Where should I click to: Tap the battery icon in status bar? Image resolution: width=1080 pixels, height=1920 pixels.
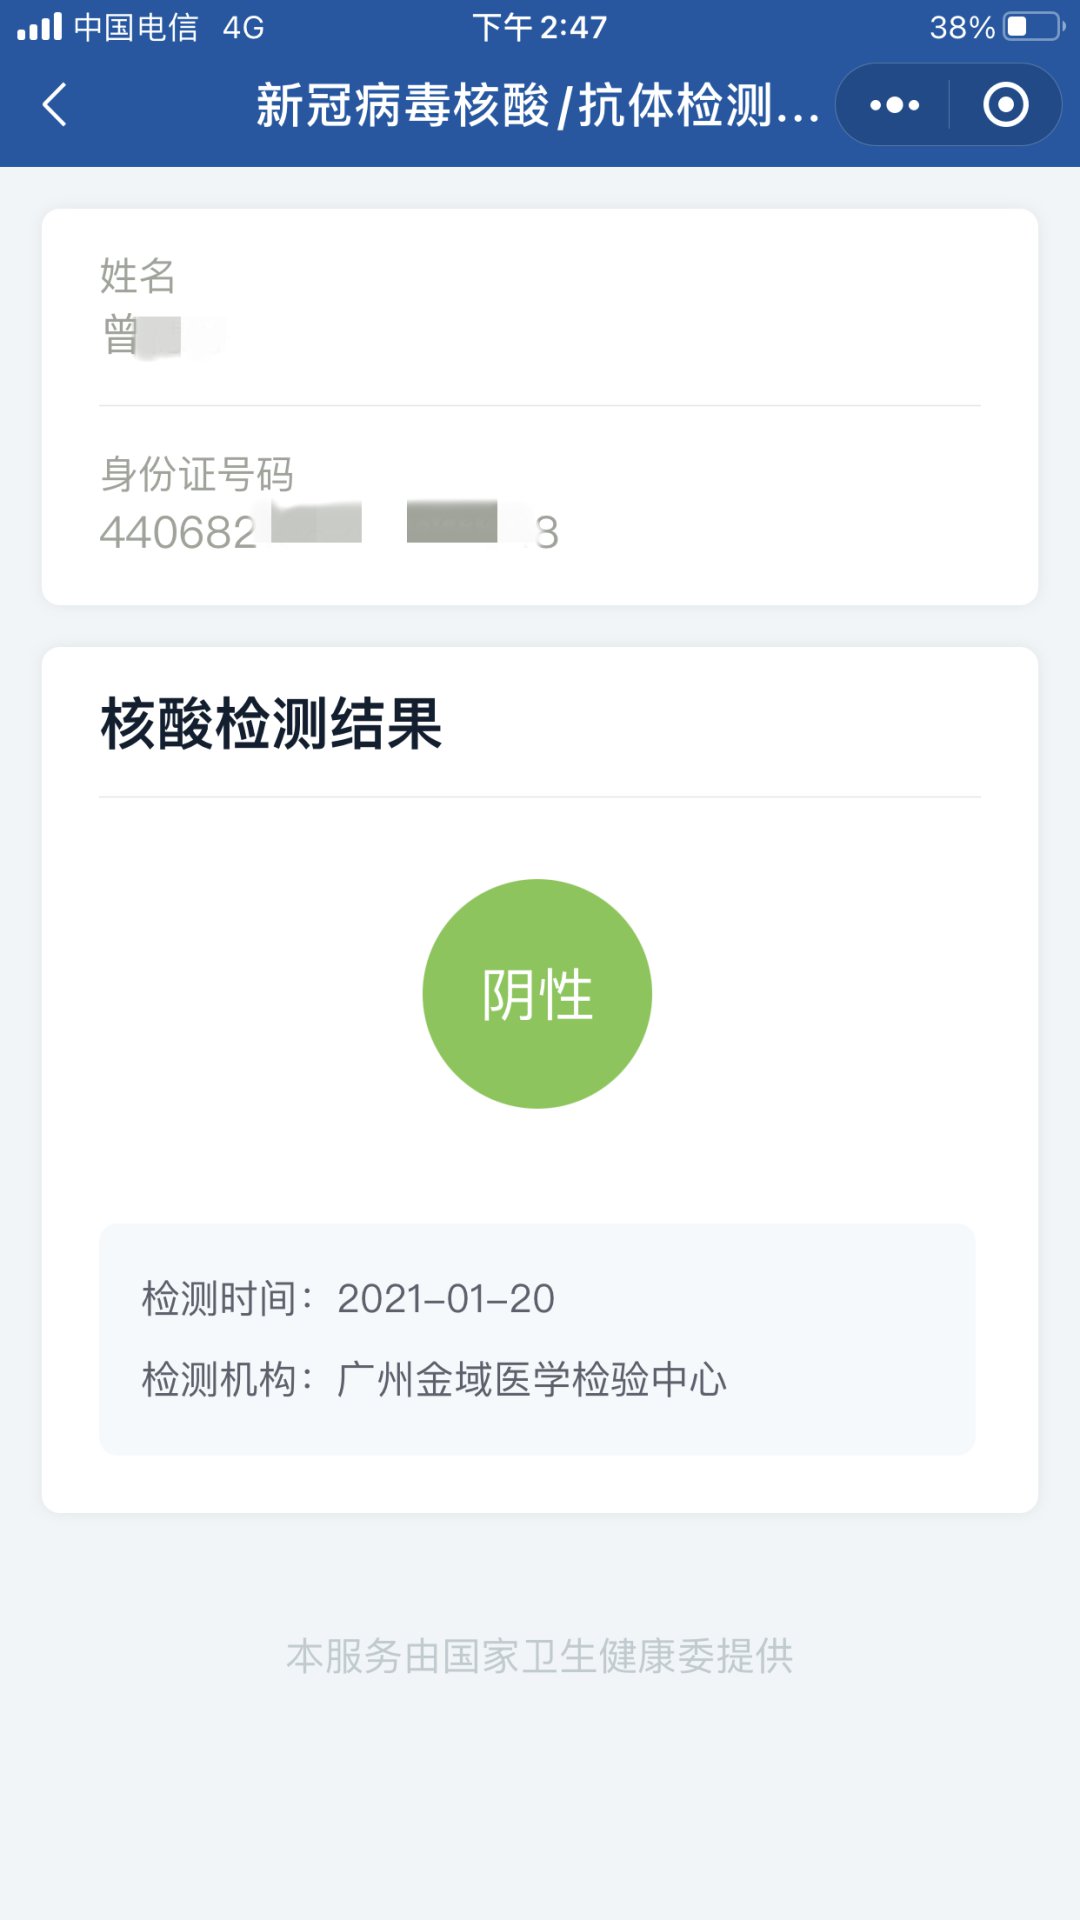tap(1034, 27)
